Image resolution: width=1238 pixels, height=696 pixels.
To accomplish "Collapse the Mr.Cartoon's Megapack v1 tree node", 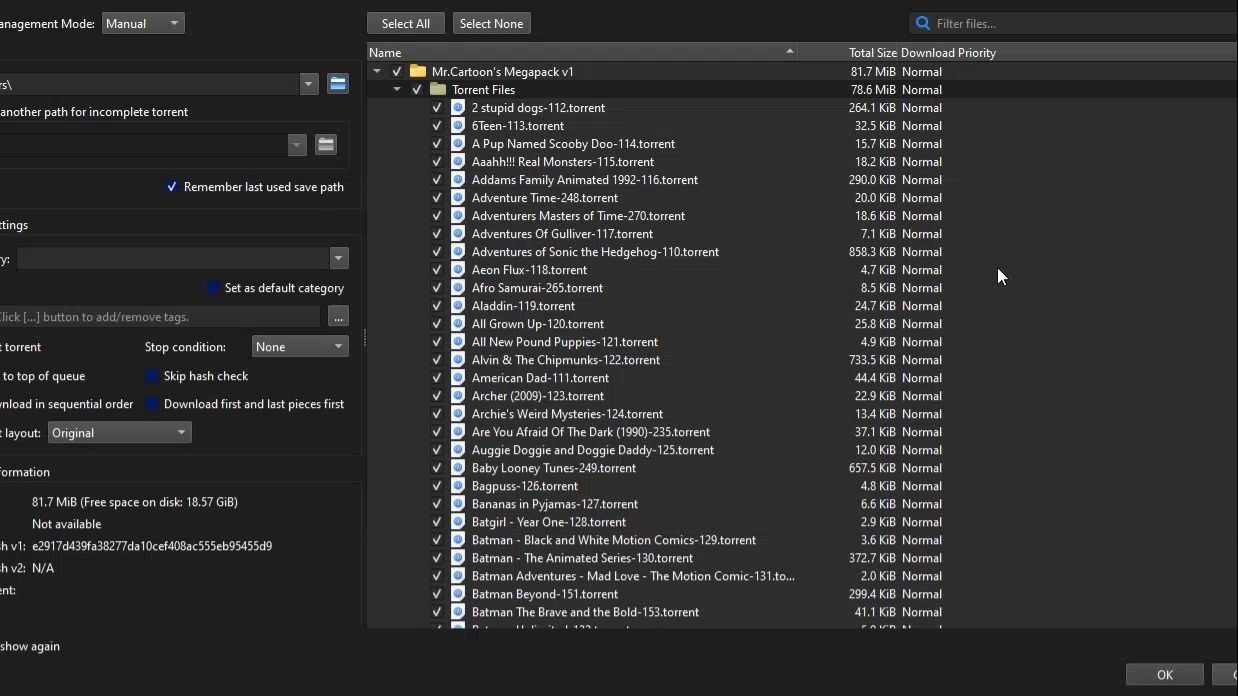I will point(377,71).
